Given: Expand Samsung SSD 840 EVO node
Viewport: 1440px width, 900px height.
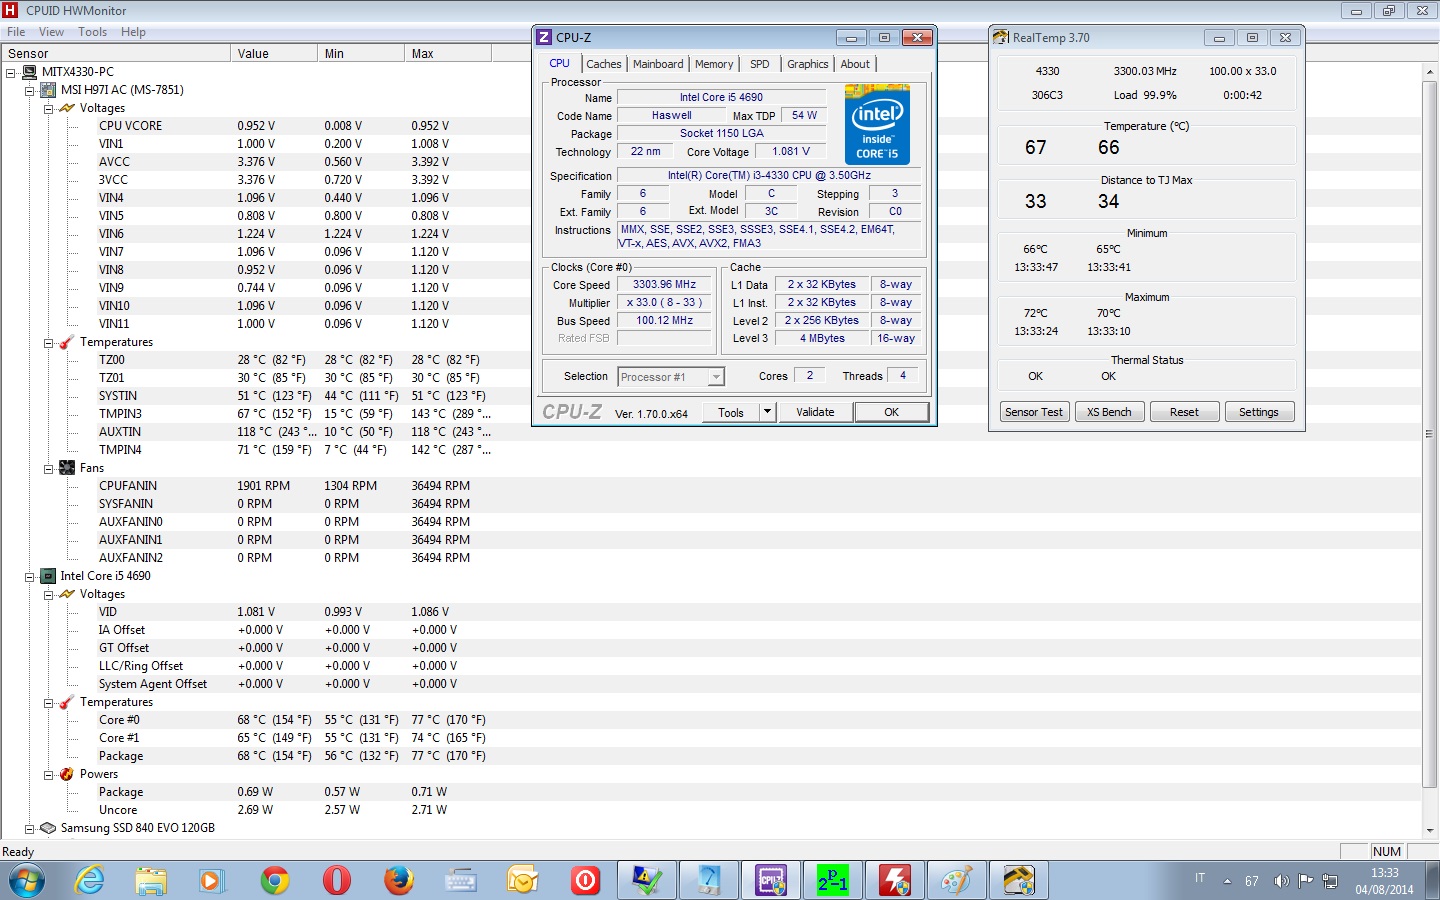Looking at the screenshot, I should tap(29, 829).
